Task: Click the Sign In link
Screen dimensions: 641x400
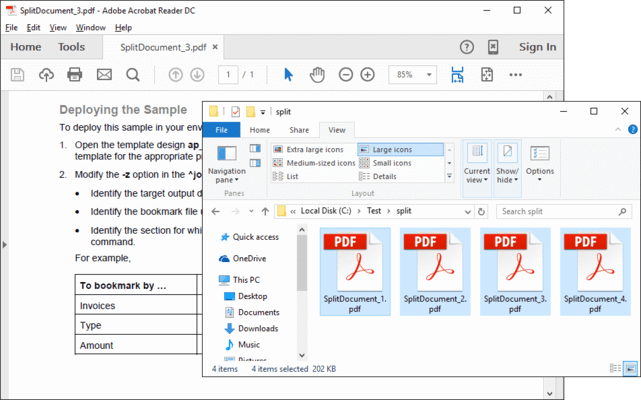Action: point(537,47)
